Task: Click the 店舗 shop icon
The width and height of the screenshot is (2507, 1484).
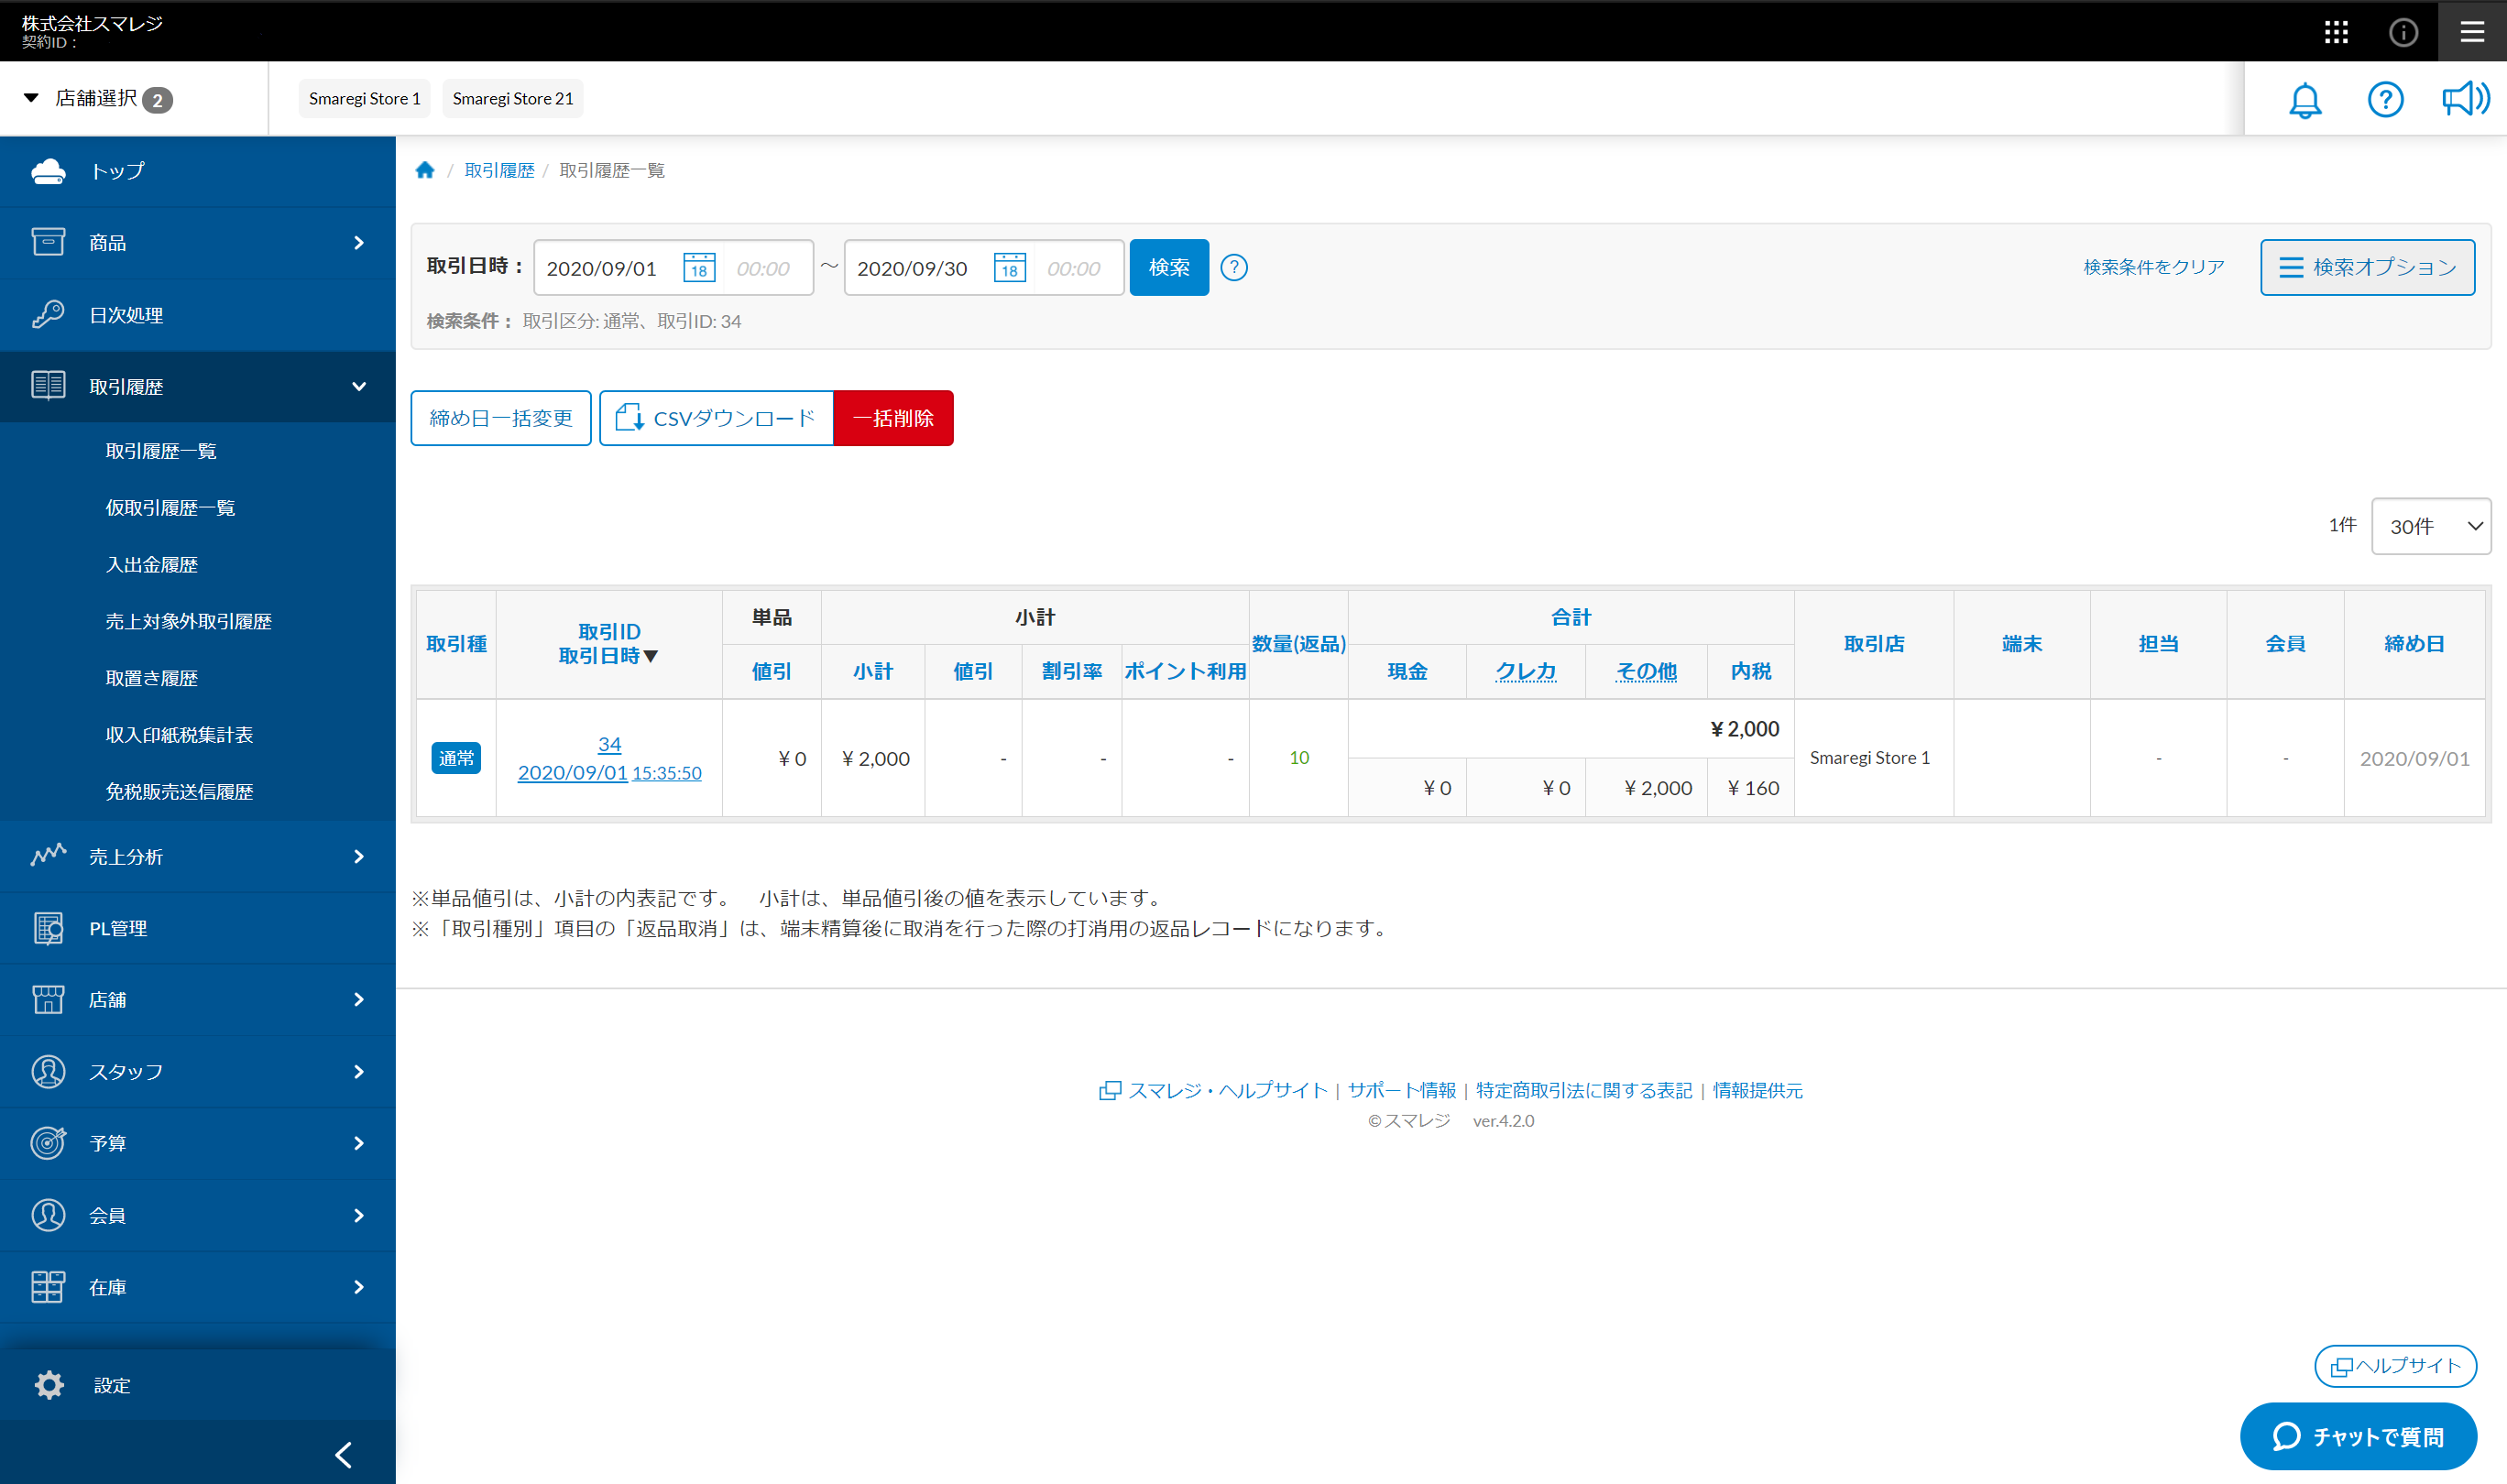Action: [48, 999]
